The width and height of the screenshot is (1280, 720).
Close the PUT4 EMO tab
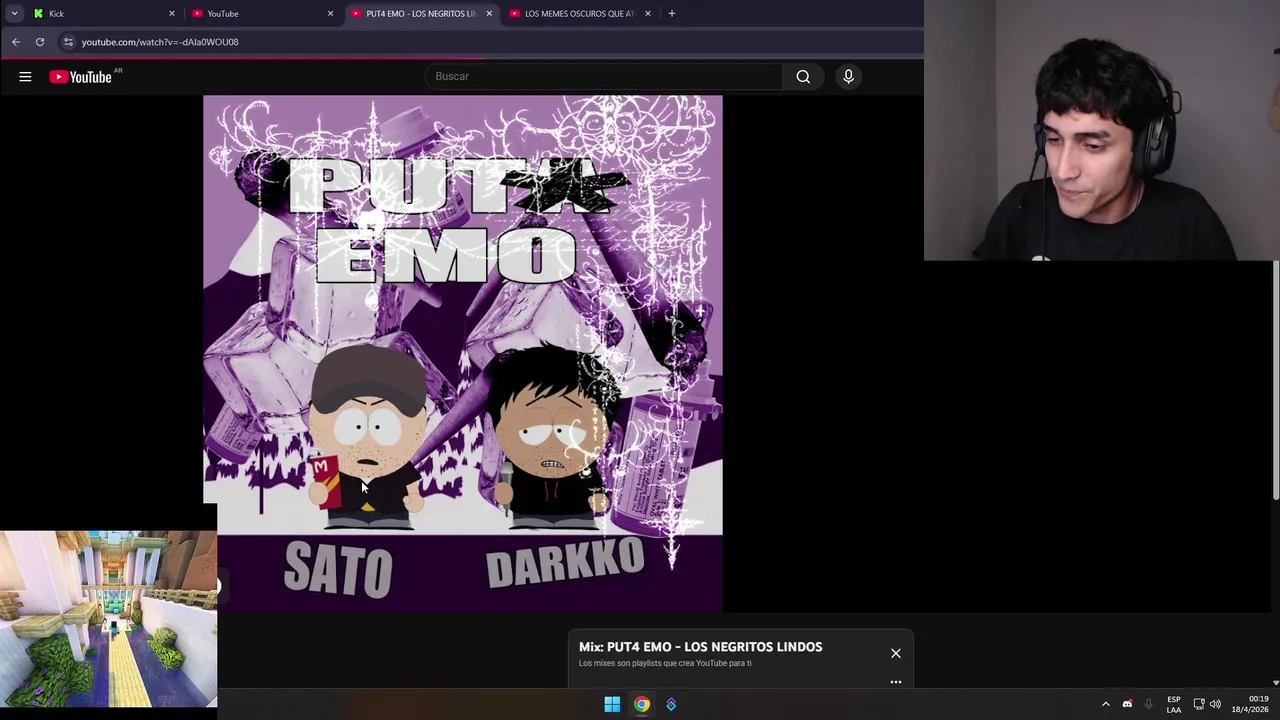click(489, 13)
